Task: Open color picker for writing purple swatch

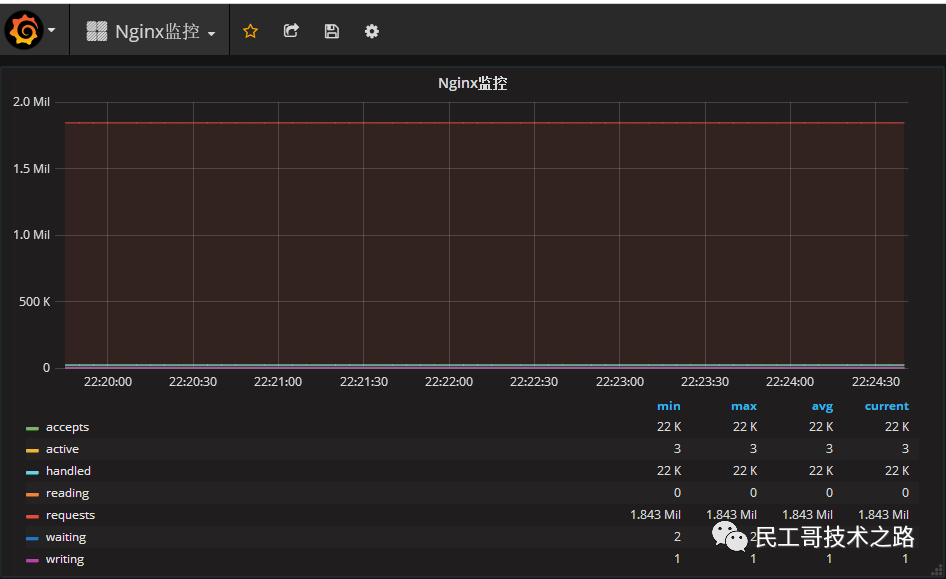Action: 32,561
